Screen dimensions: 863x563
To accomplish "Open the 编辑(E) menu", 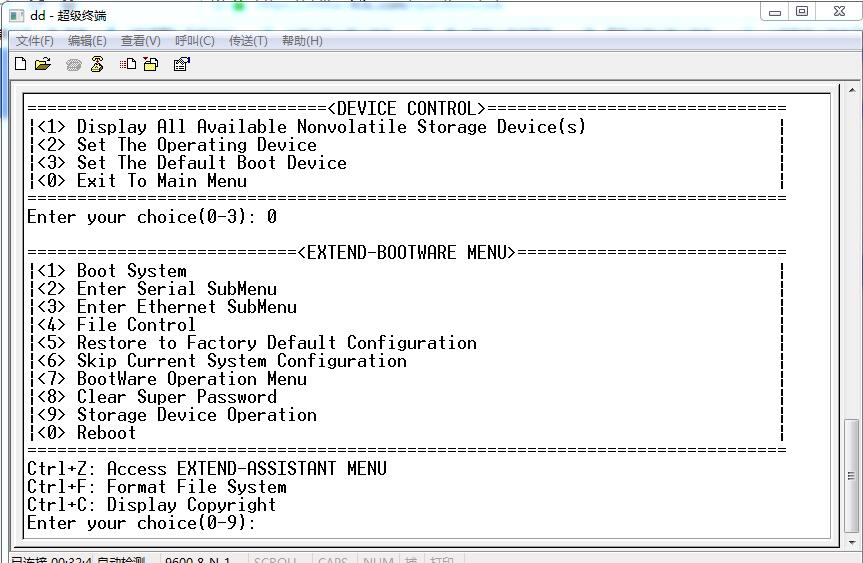I will (87, 41).
